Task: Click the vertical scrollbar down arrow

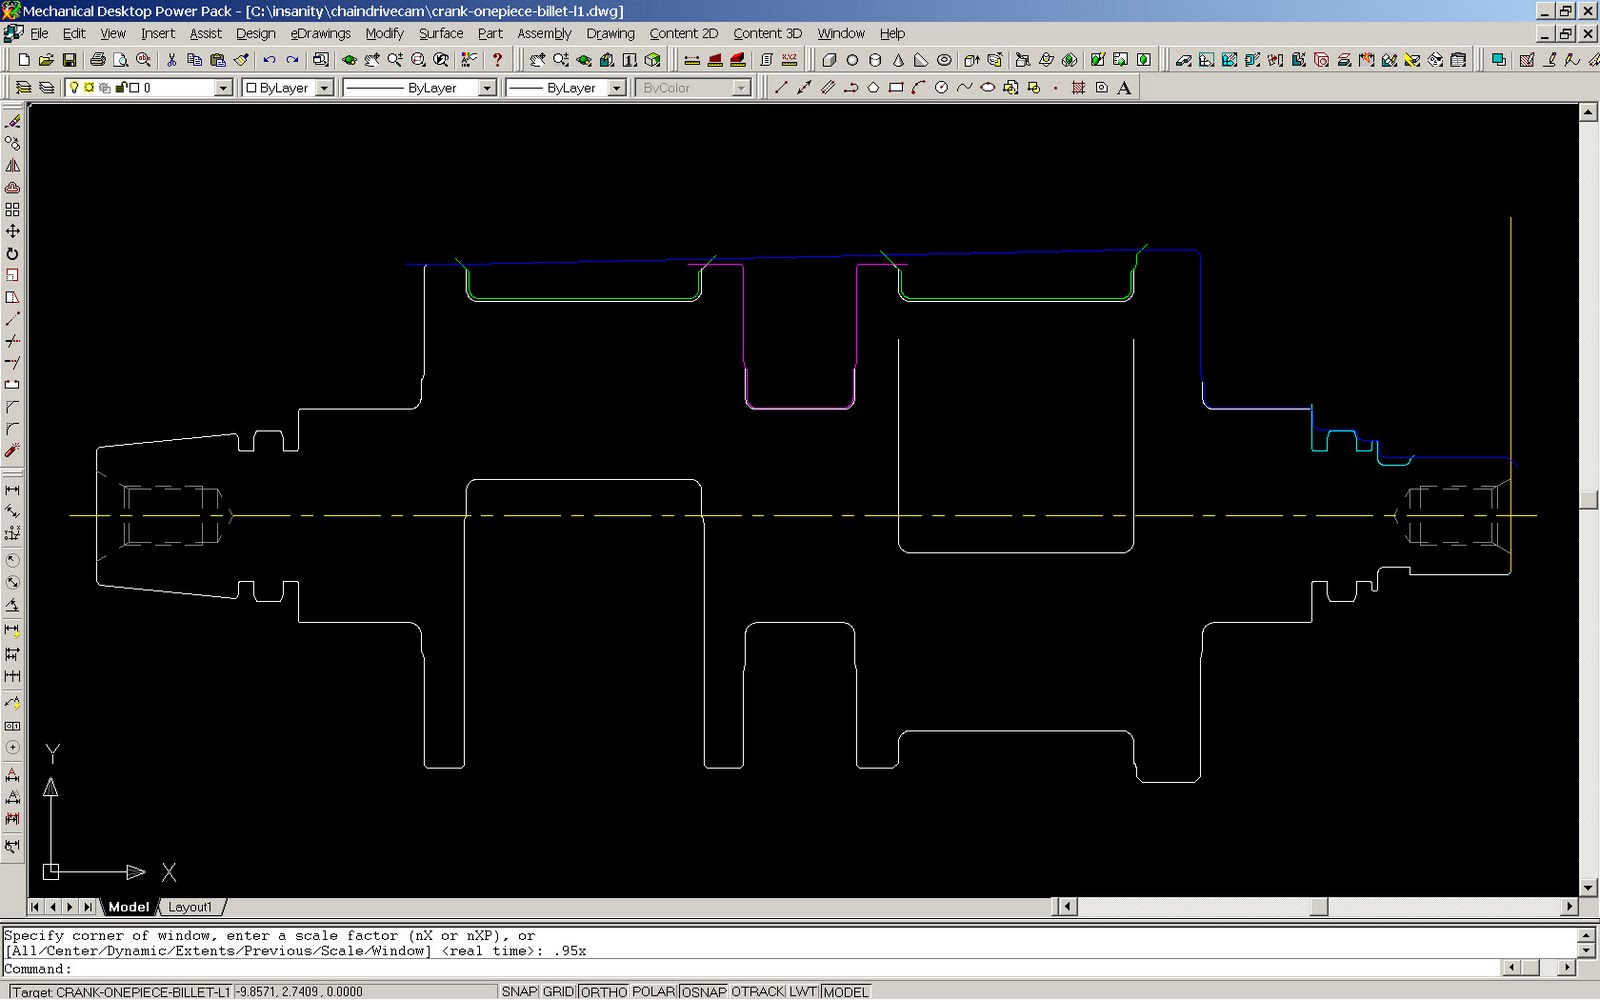Action: (1588, 888)
